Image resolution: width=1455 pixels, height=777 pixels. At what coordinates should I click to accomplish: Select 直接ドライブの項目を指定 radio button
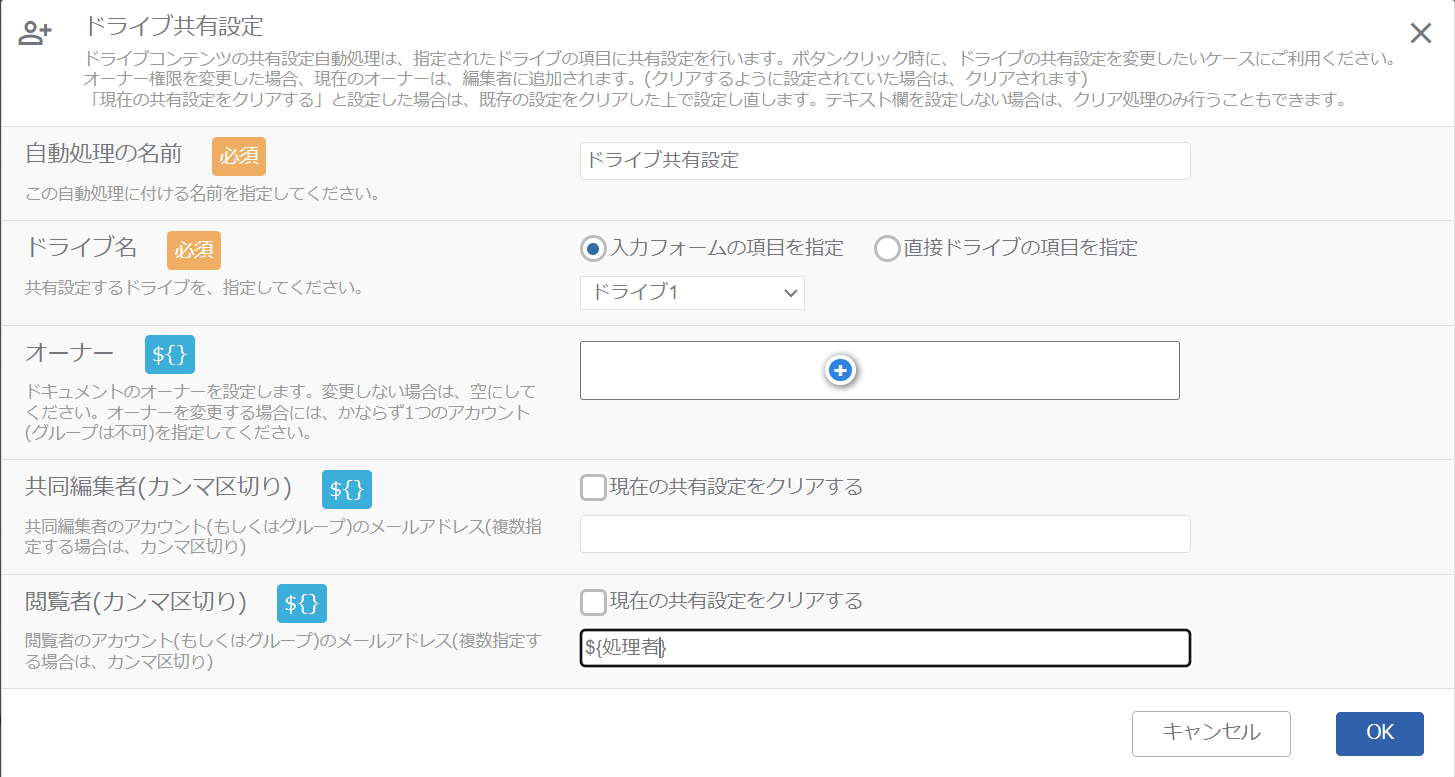[x=887, y=248]
